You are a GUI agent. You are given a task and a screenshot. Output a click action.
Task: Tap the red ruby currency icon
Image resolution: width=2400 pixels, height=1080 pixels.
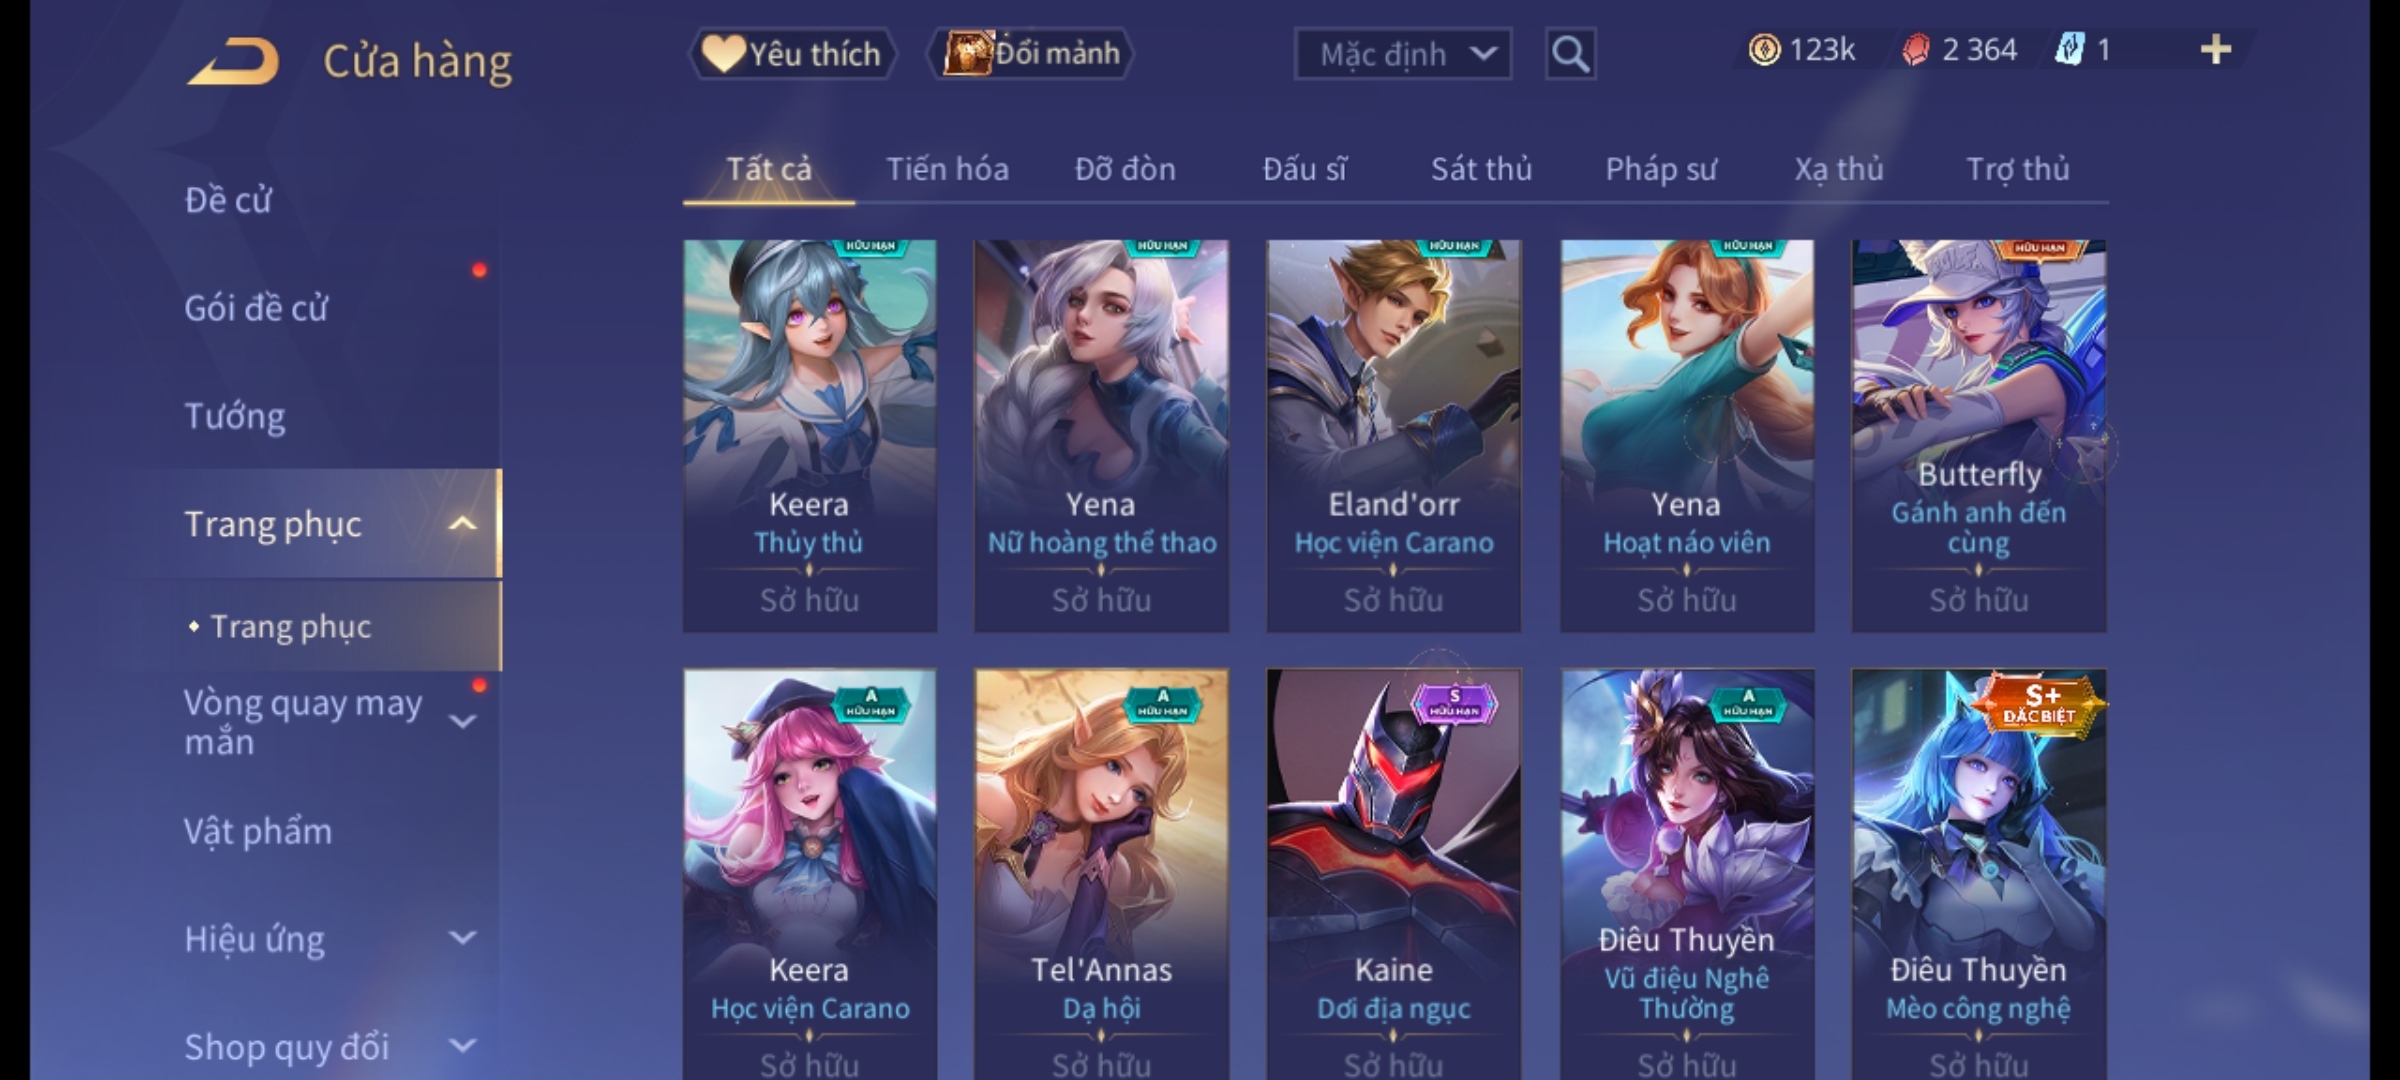[1916, 49]
